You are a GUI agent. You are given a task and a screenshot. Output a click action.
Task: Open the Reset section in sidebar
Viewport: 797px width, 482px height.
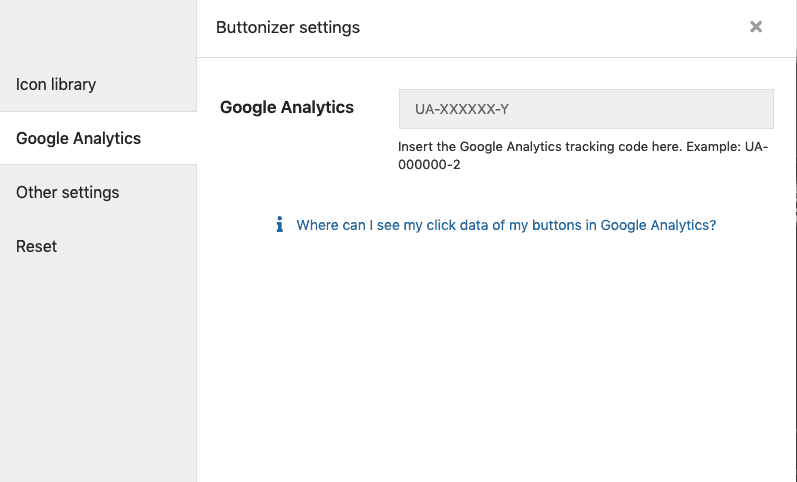click(x=98, y=246)
